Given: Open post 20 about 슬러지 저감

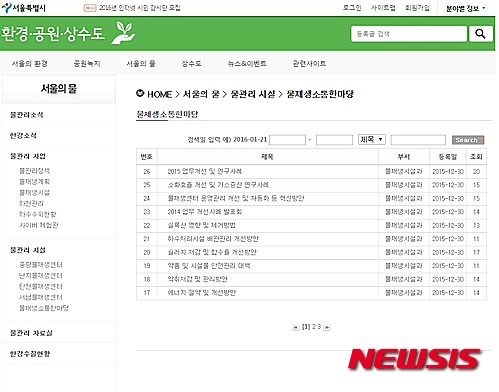Looking at the screenshot, I should pos(212,252).
